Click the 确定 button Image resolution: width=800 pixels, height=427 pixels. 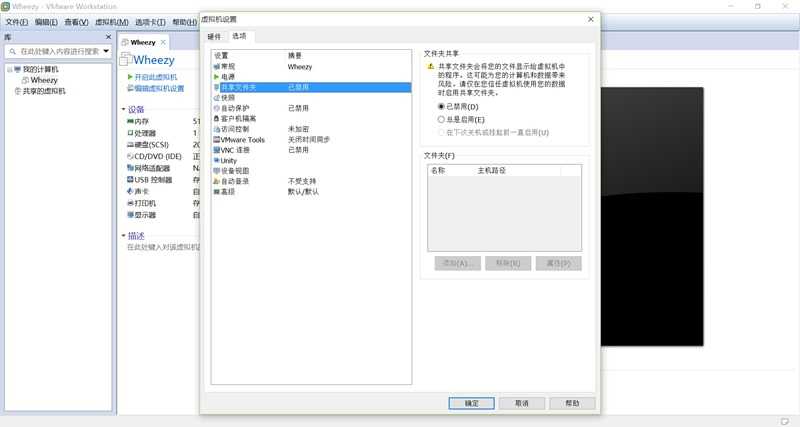(471, 403)
